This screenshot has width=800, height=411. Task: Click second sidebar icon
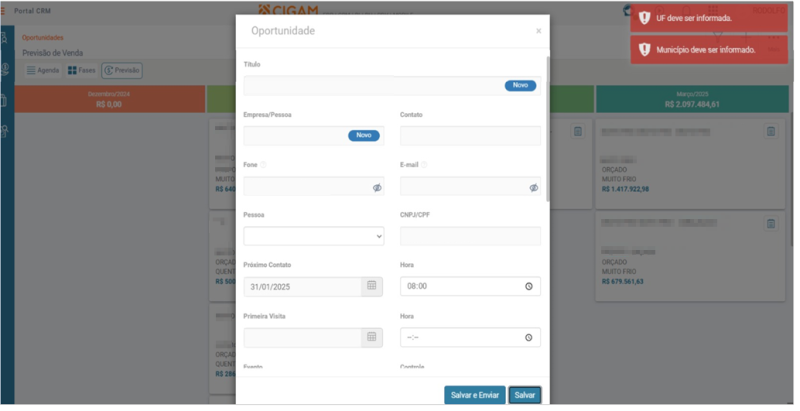tap(4, 69)
